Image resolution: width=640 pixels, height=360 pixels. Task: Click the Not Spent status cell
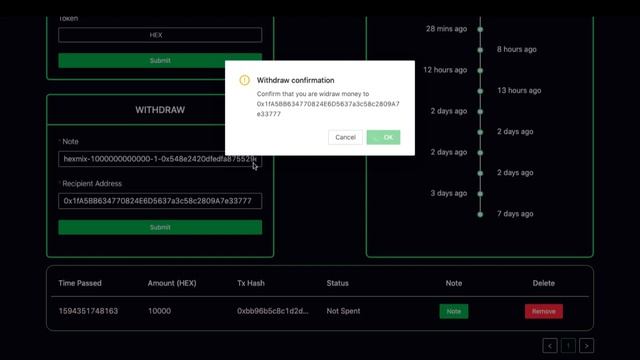tap(343, 311)
